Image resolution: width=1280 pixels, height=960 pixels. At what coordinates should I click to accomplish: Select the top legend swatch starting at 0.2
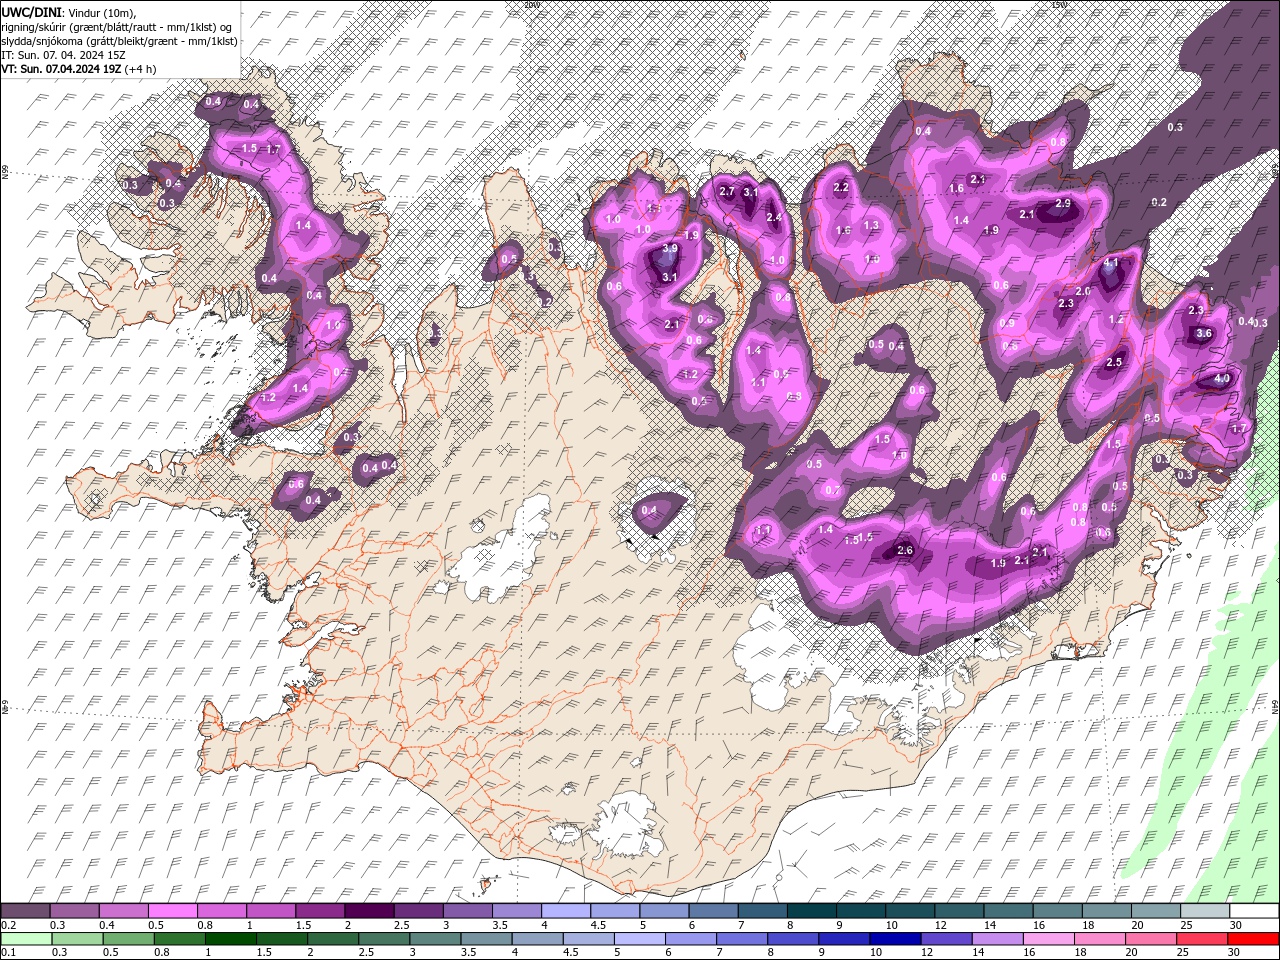coord(25,911)
